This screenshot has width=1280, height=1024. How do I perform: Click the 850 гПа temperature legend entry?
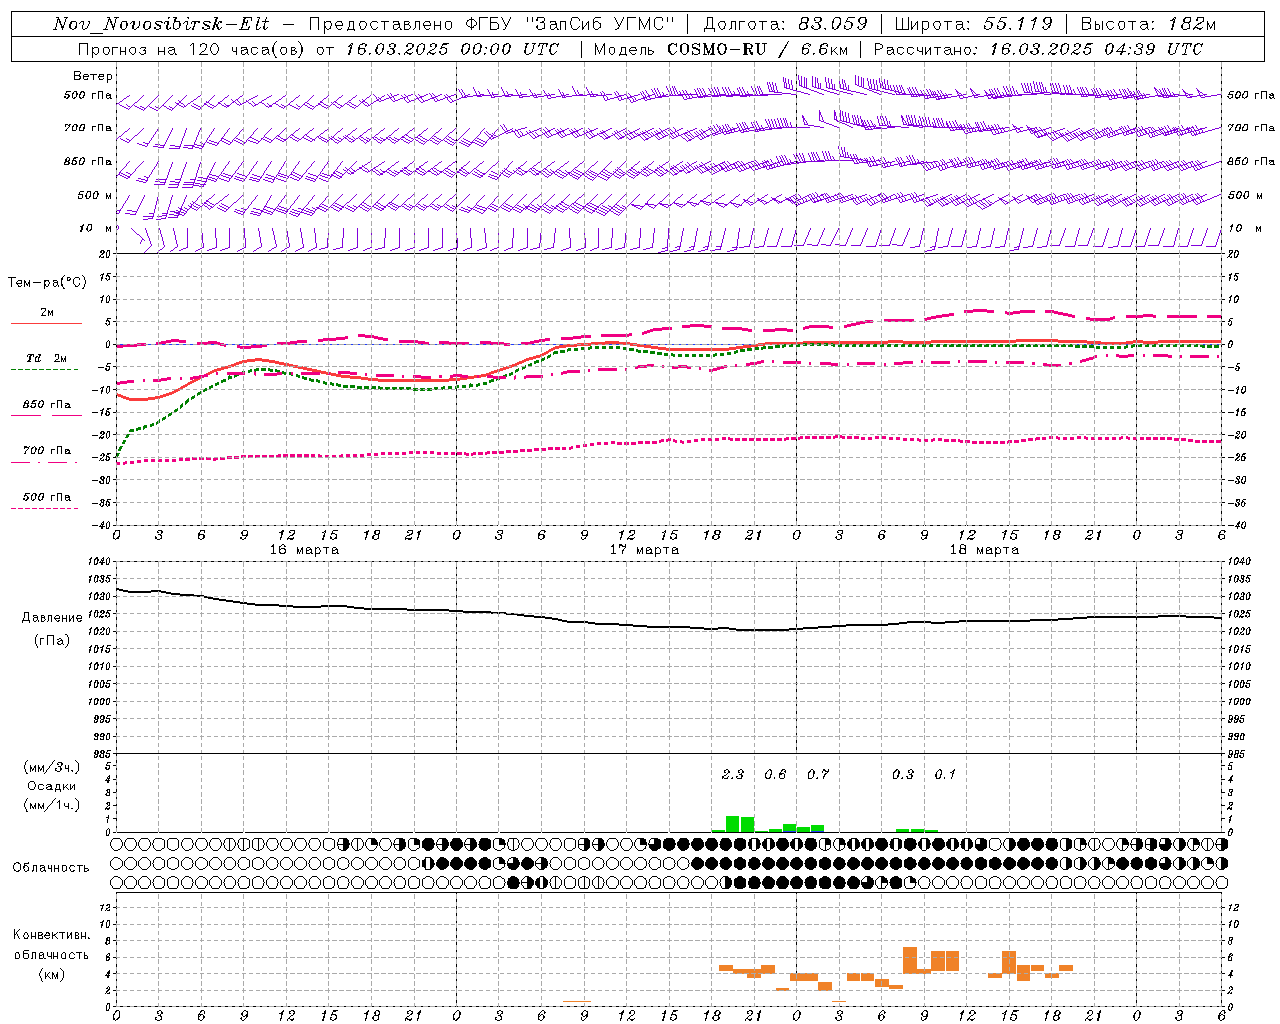coord(47,405)
